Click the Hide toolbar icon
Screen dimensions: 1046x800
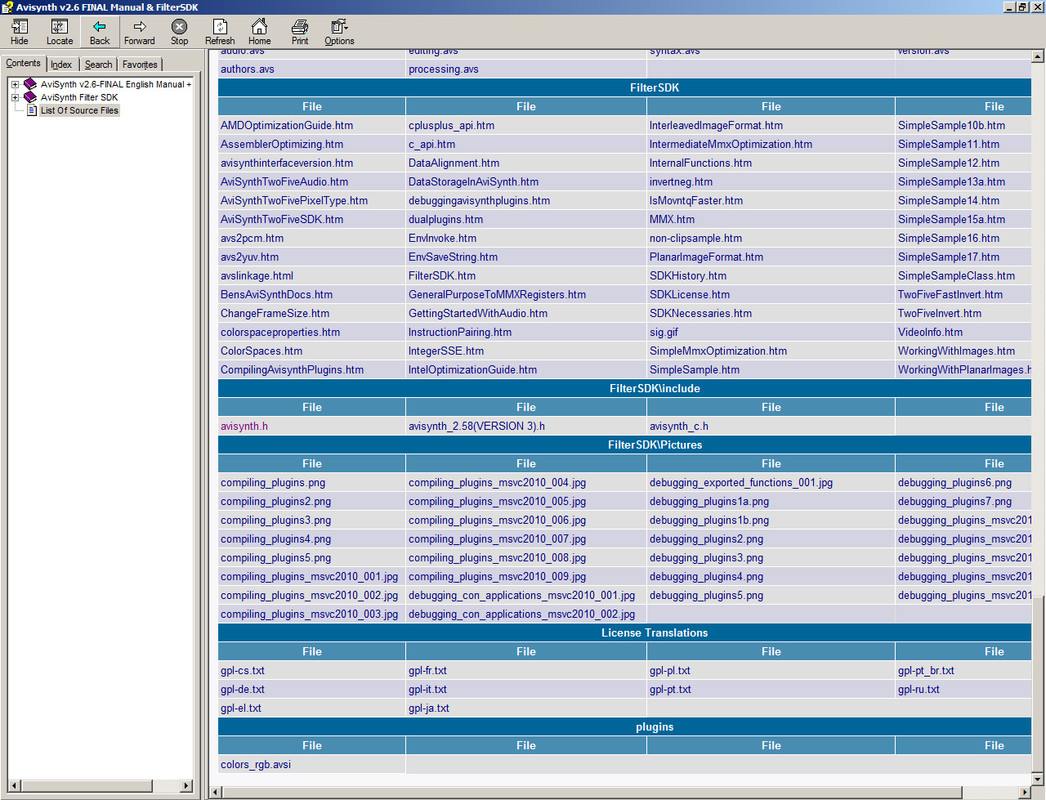tap(19, 27)
